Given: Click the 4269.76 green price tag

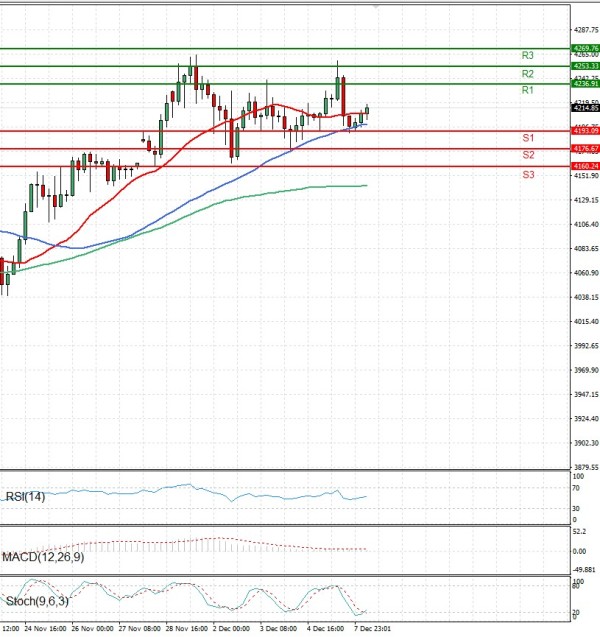Looking at the screenshot, I should click(x=585, y=48).
